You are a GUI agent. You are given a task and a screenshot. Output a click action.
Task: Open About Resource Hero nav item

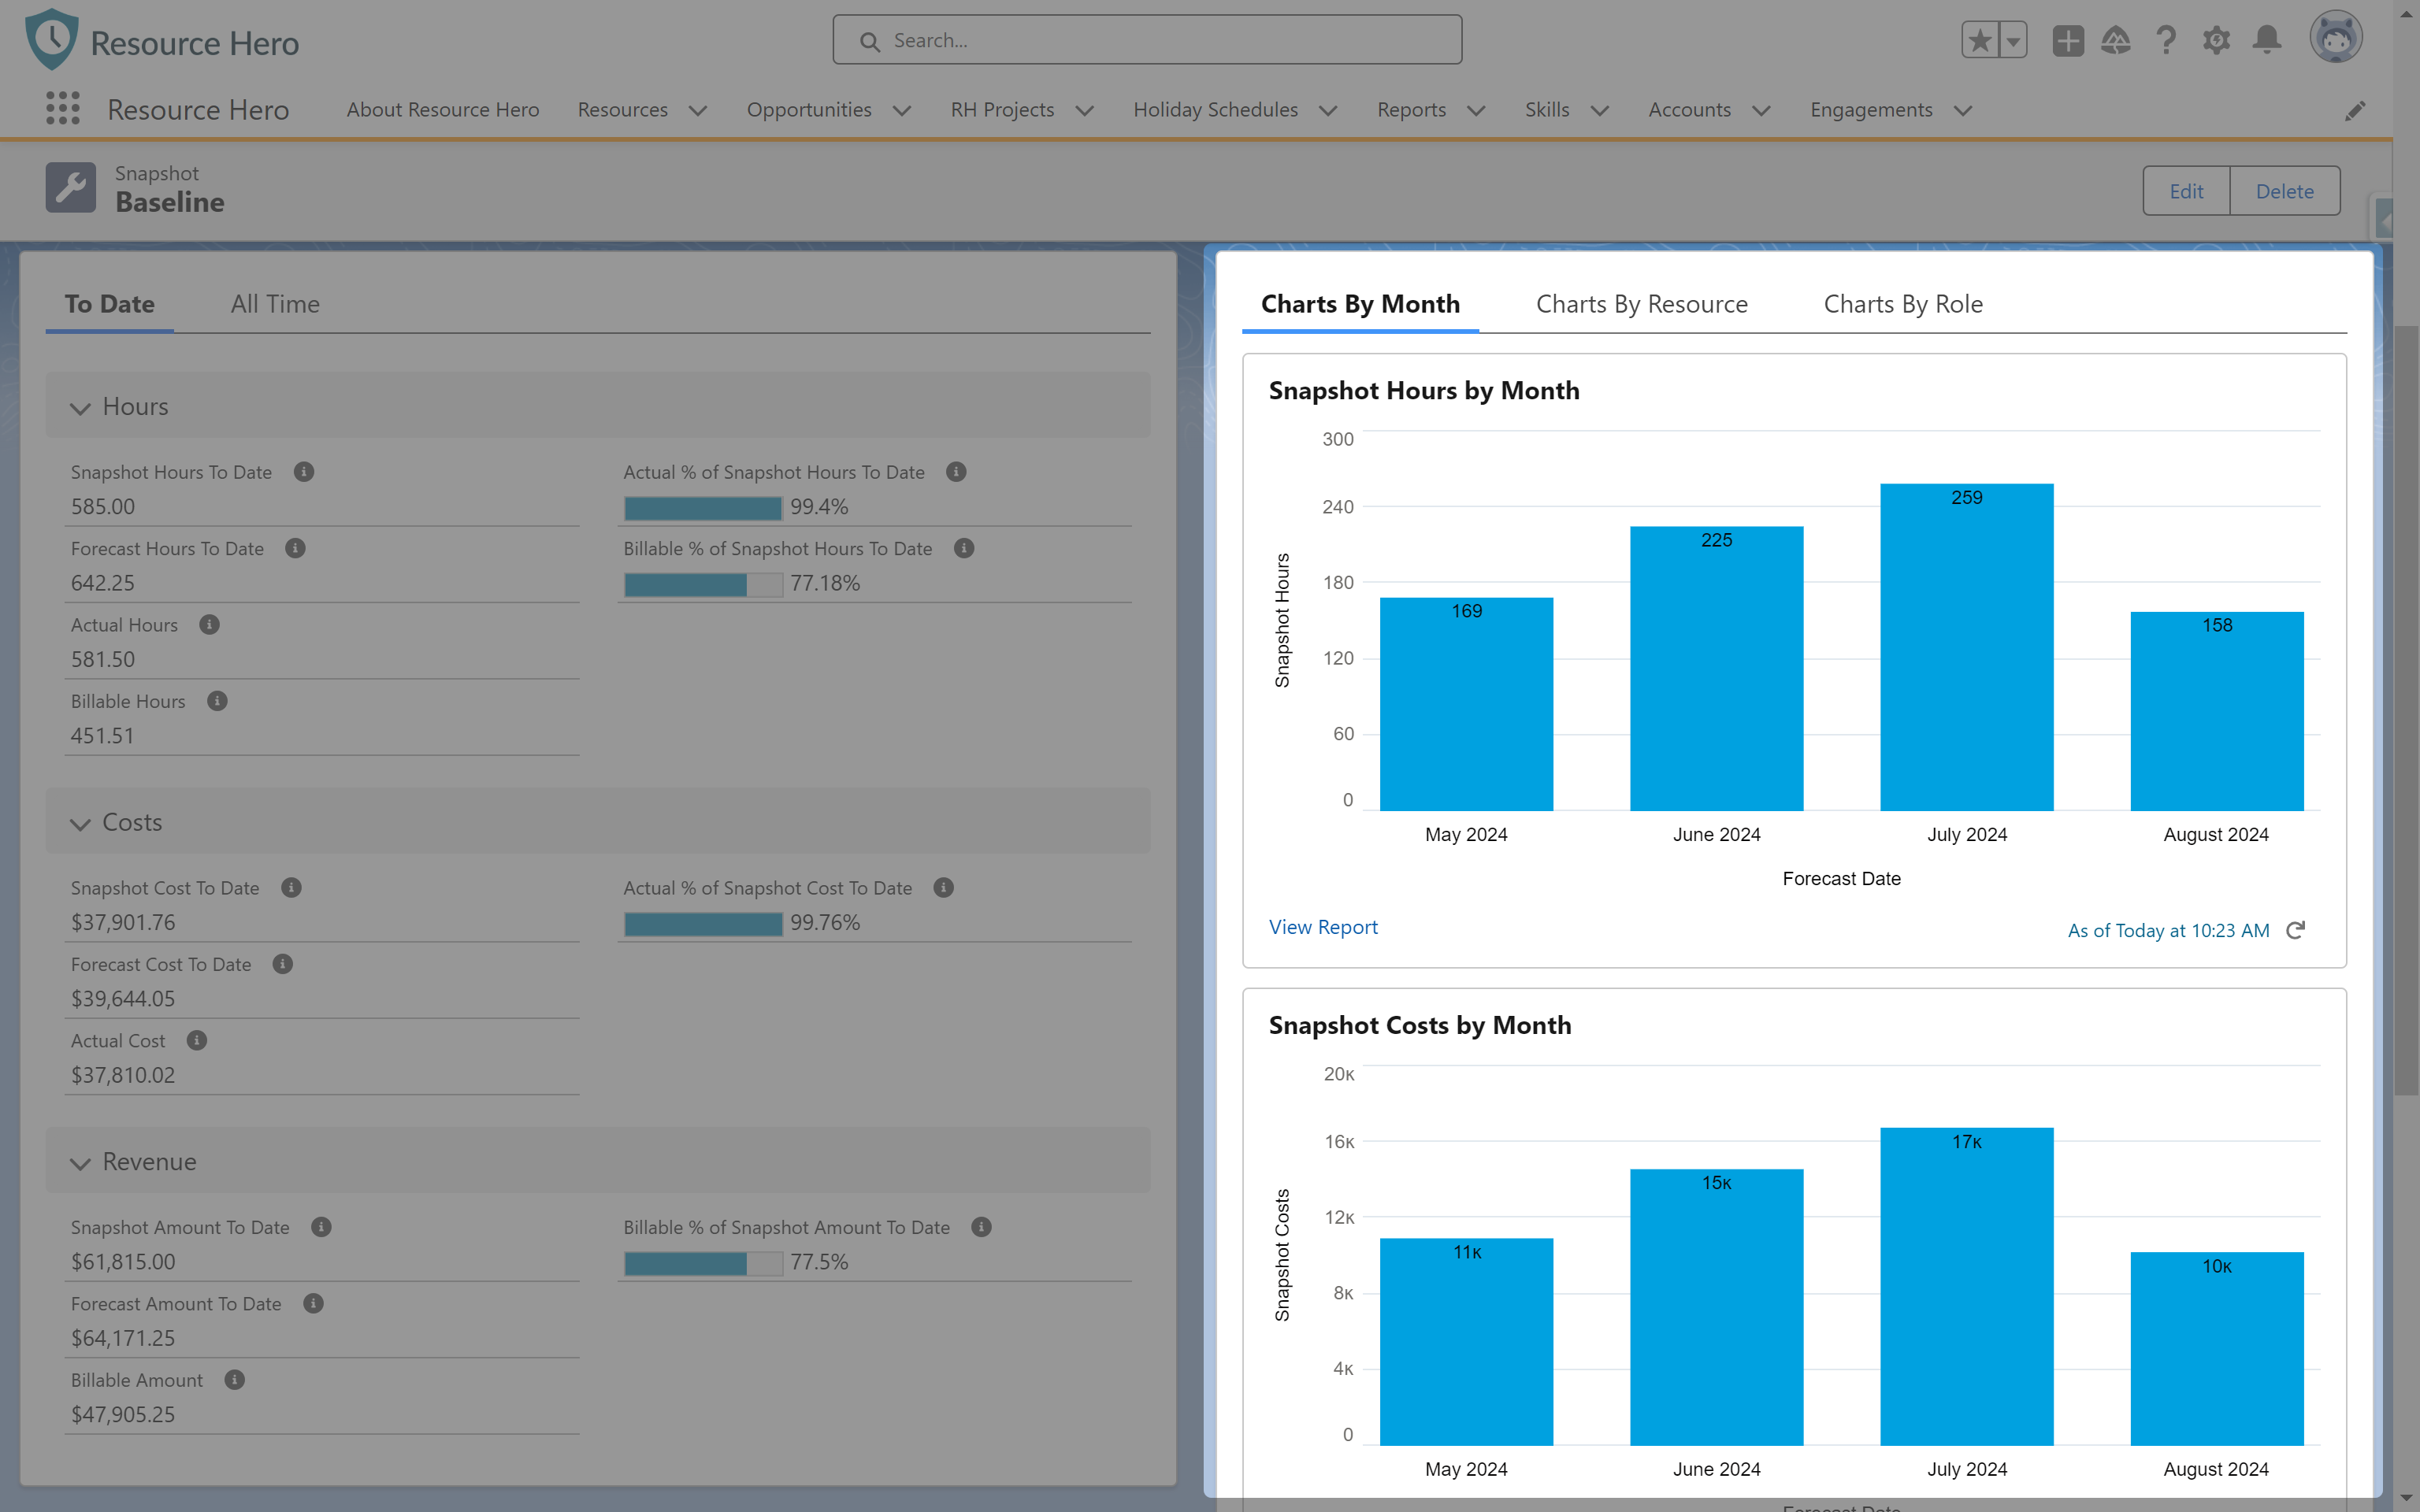tap(443, 110)
